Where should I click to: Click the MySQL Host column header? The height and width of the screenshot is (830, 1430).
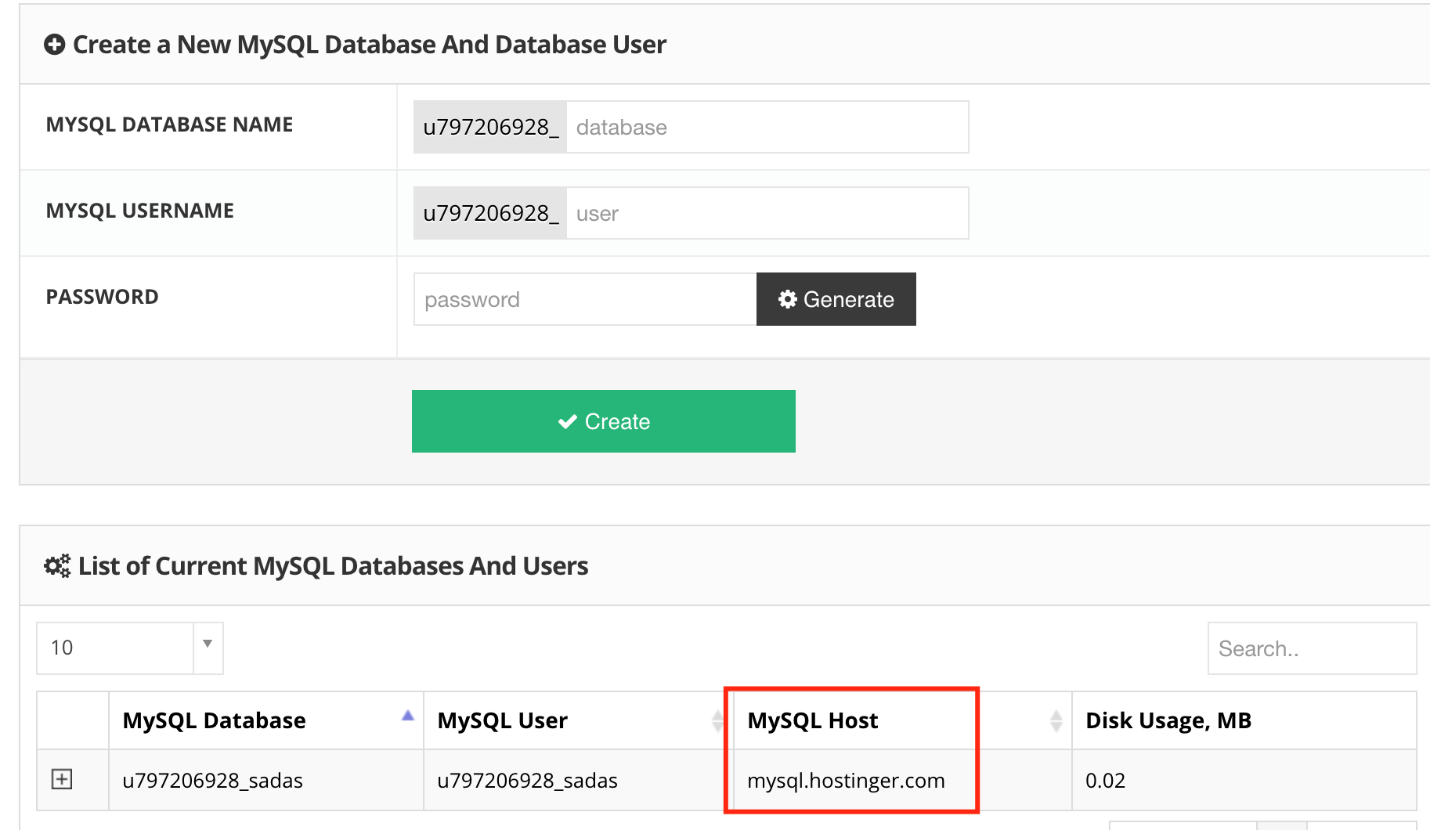tap(903, 720)
